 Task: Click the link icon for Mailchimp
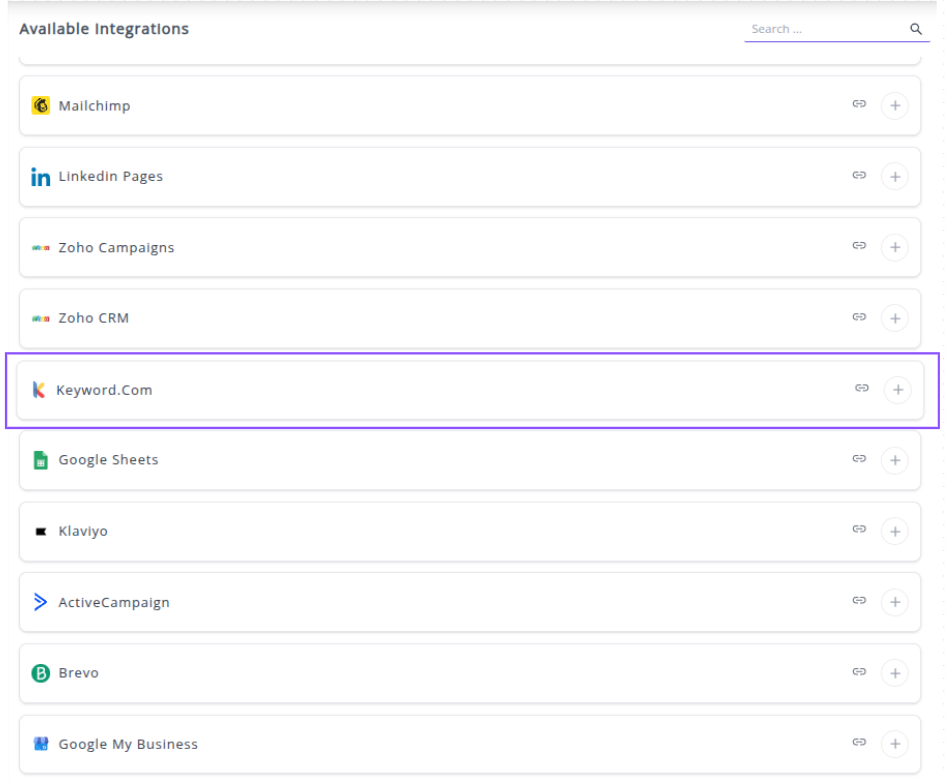click(x=858, y=104)
